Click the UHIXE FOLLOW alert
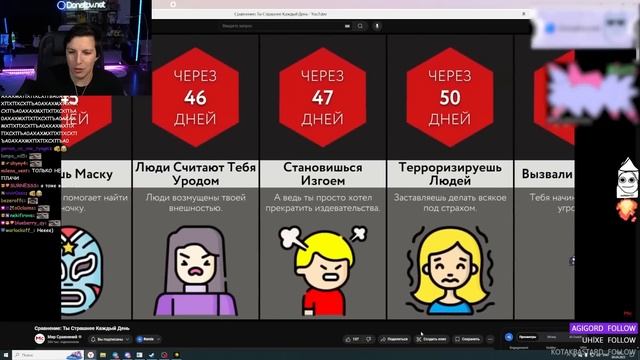 coord(609,340)
